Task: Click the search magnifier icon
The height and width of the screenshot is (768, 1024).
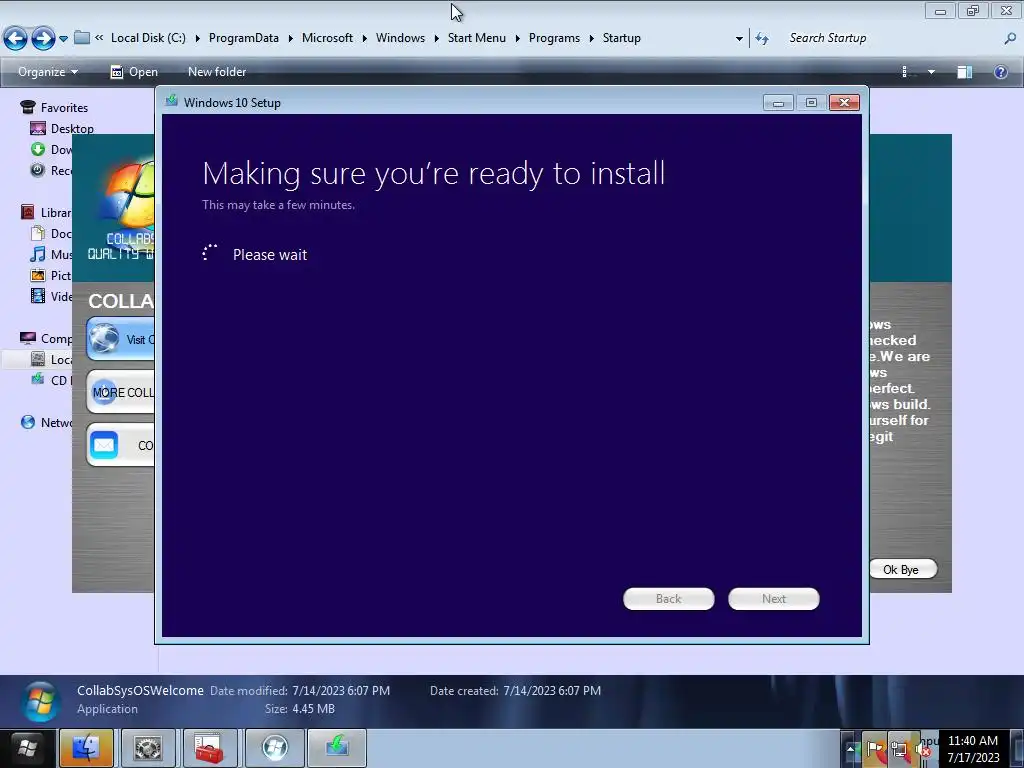Action: (1010, 38)
